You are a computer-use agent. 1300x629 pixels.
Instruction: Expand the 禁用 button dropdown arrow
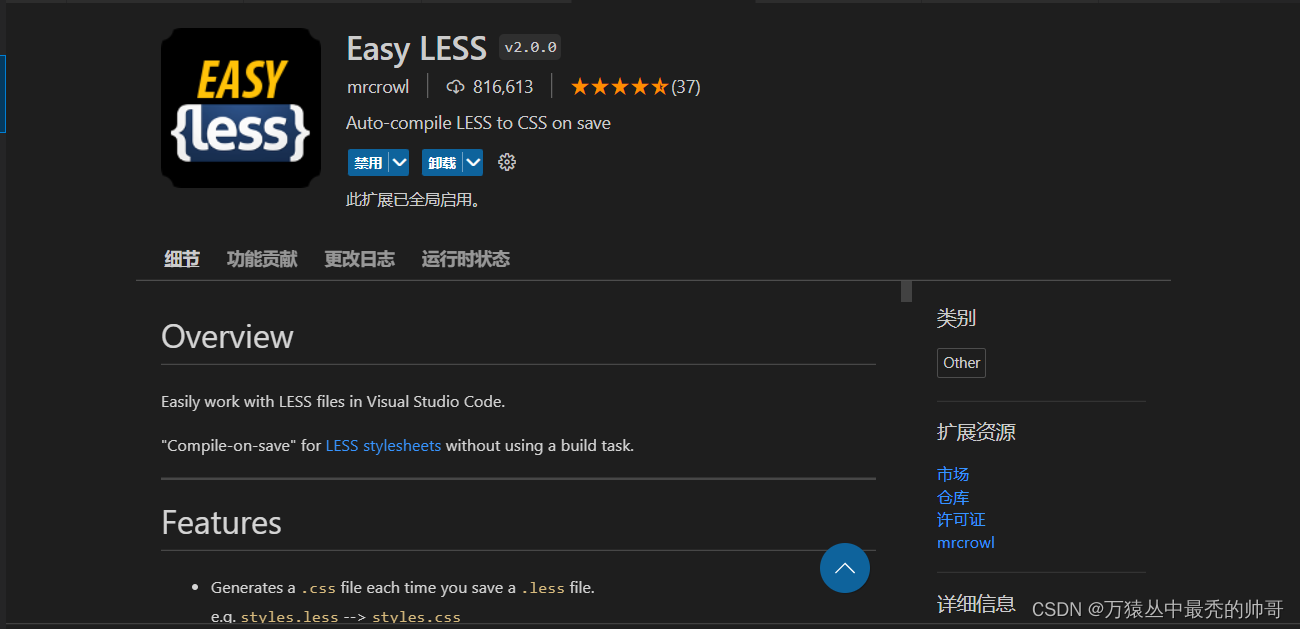coord(397,161)
